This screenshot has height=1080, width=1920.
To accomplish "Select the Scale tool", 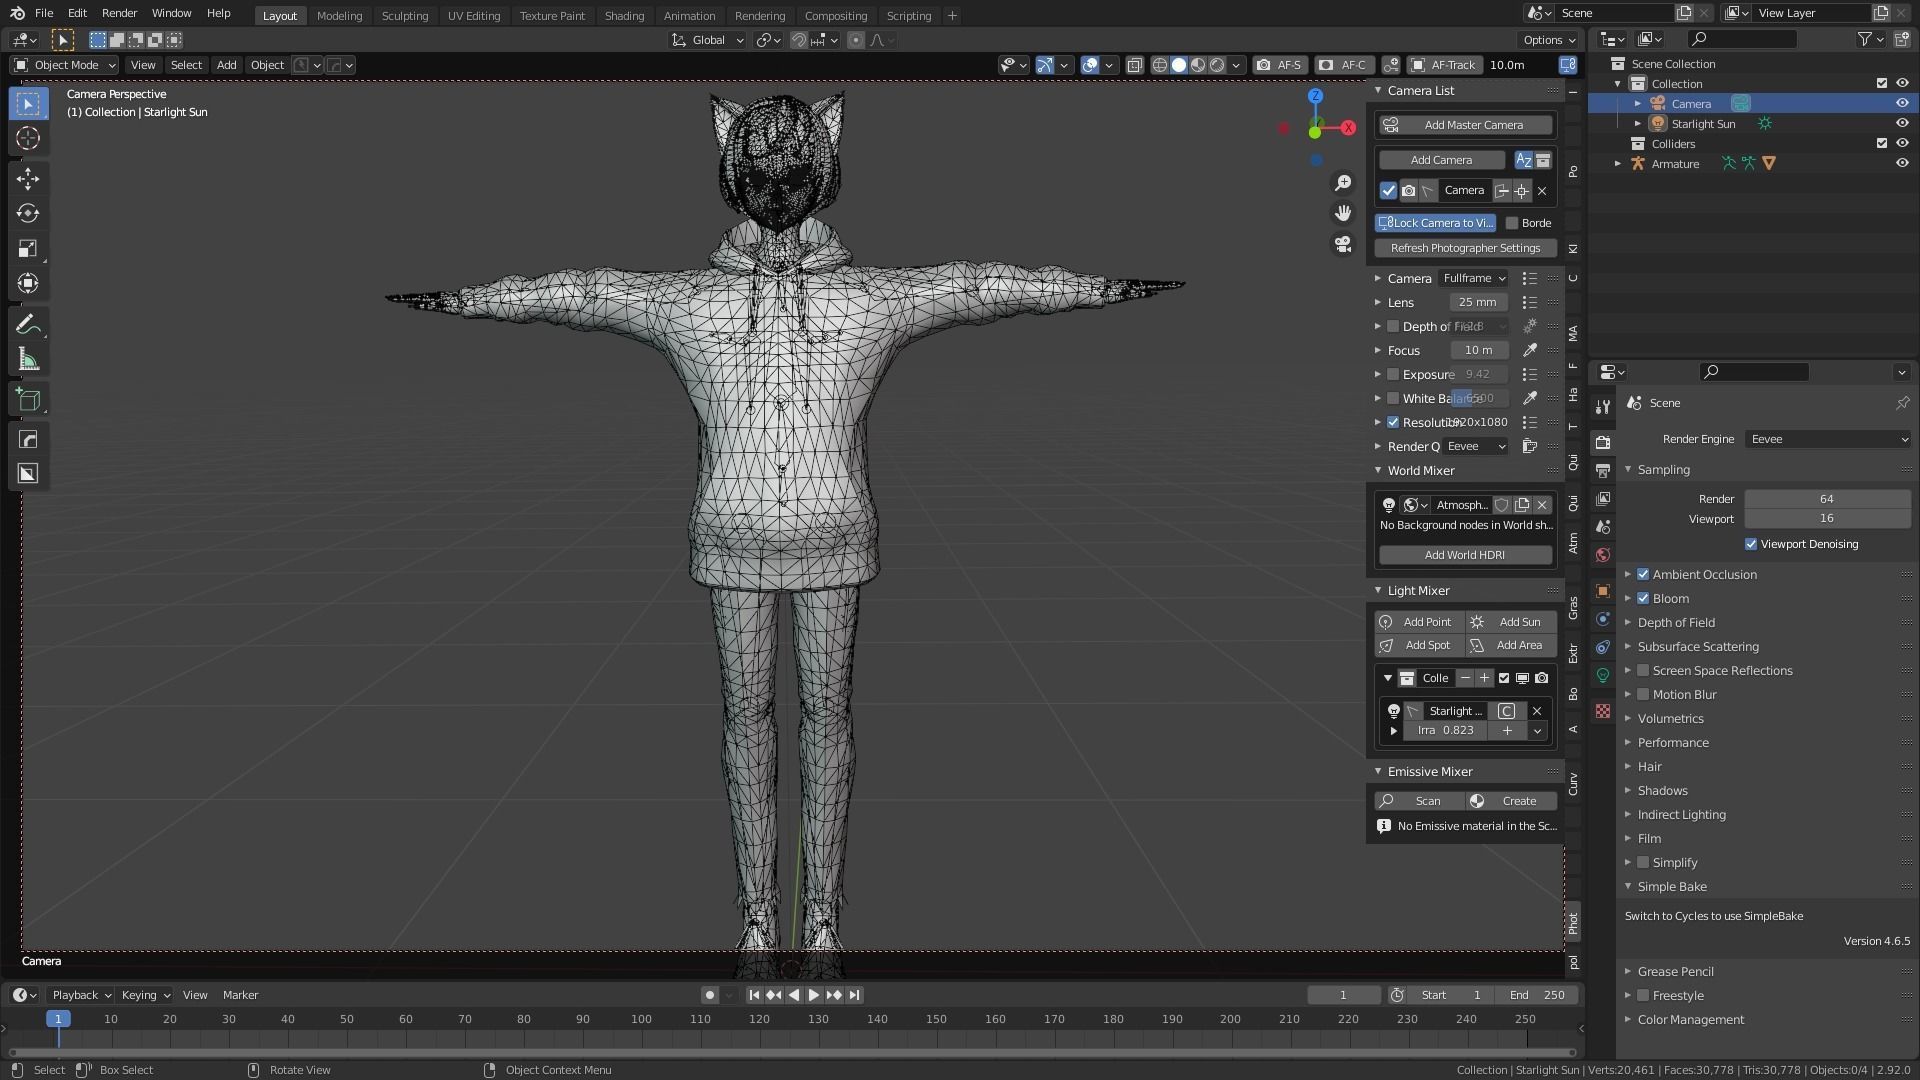I will (28, 248).
